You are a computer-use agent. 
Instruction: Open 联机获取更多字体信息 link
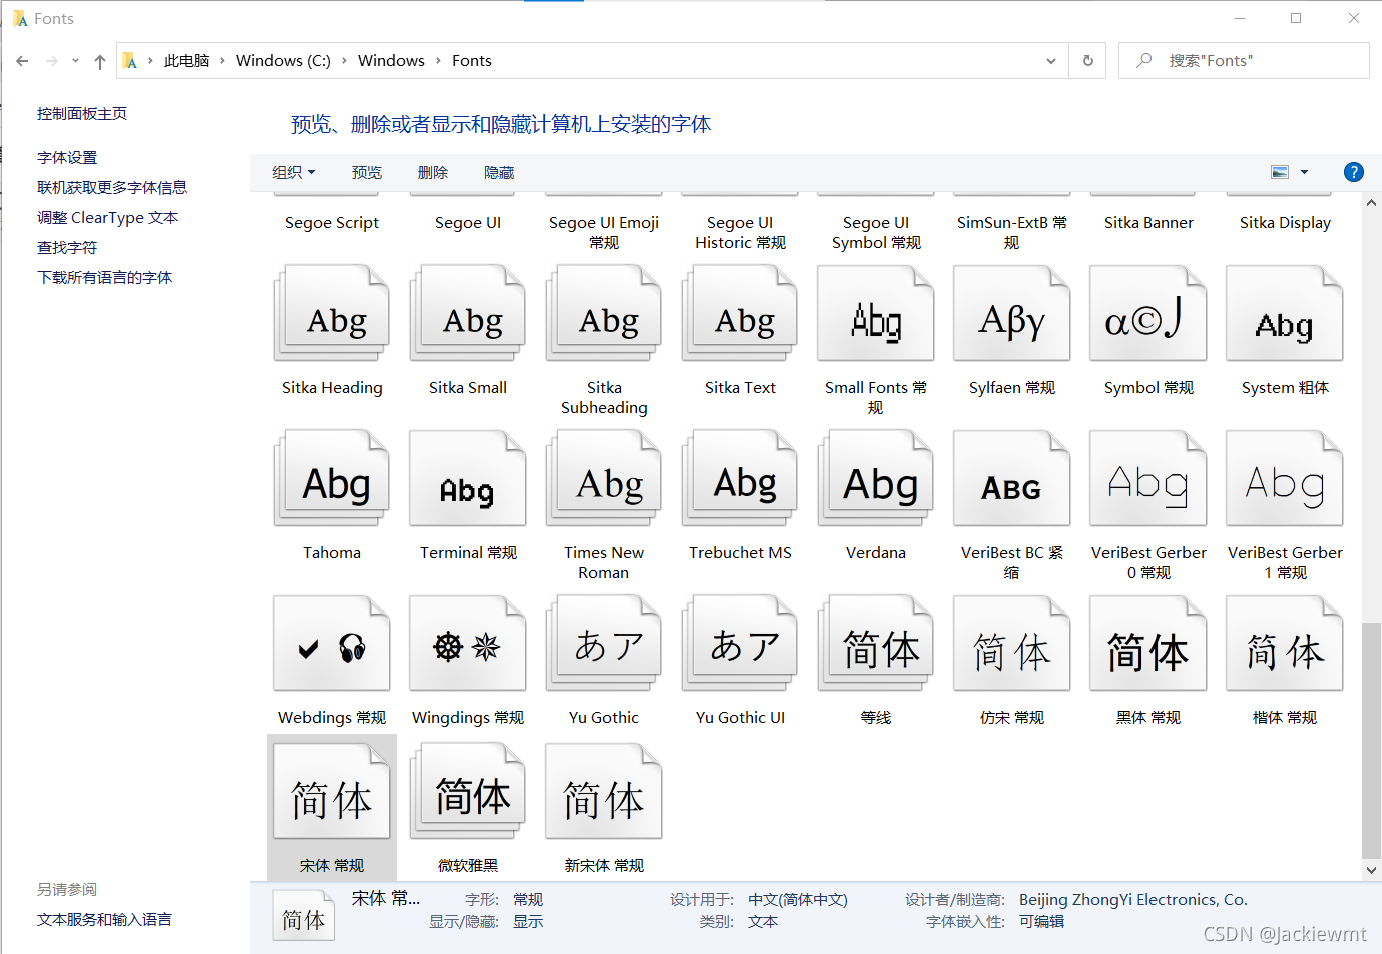tap(112, 188)
